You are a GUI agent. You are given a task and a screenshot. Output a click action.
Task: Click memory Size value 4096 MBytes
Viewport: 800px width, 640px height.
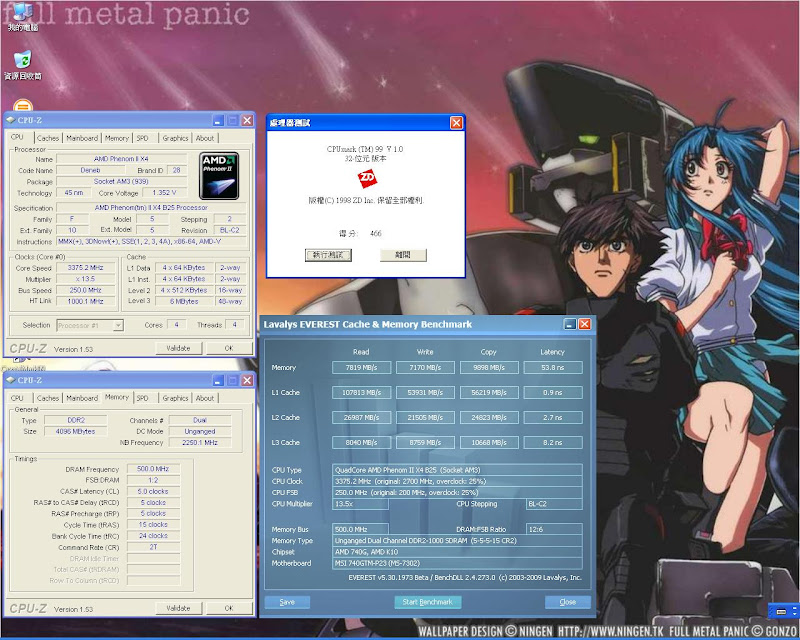tap(76, 431)
